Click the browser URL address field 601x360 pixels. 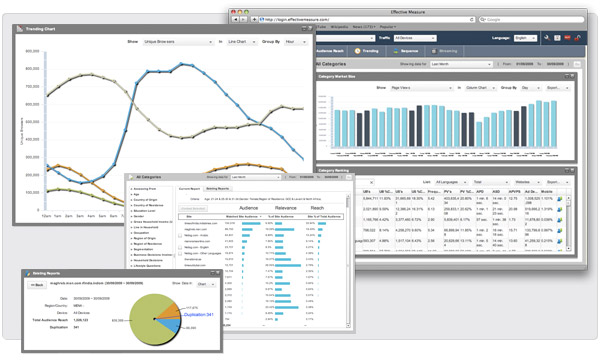coord(367,19)
